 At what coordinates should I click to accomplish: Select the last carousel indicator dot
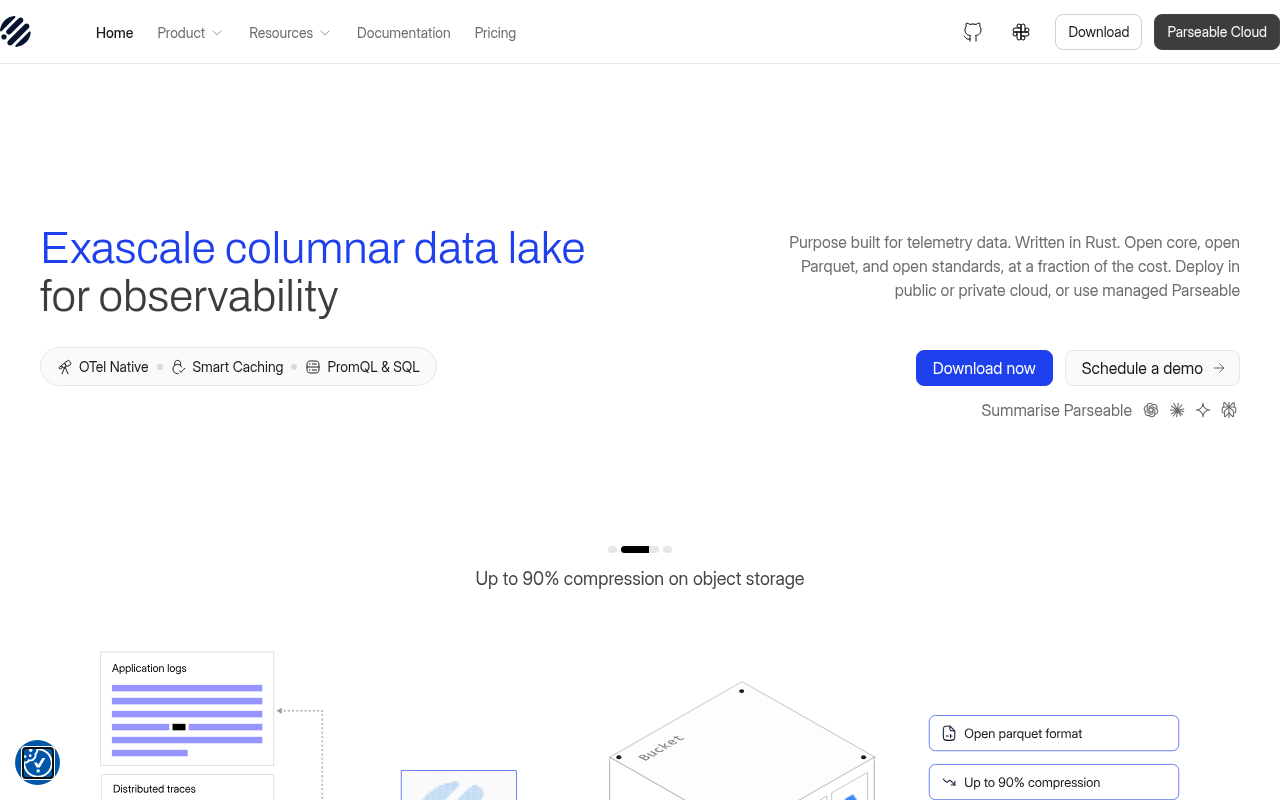(667, 549)
